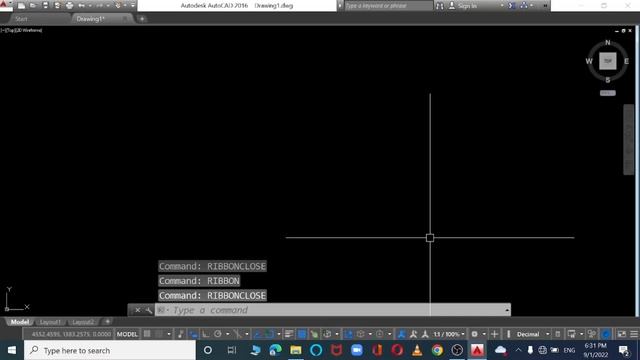Click the Save As icon in quick access toolbar
The height and width of the screenshot is (360, 640).
coord(57,6)
